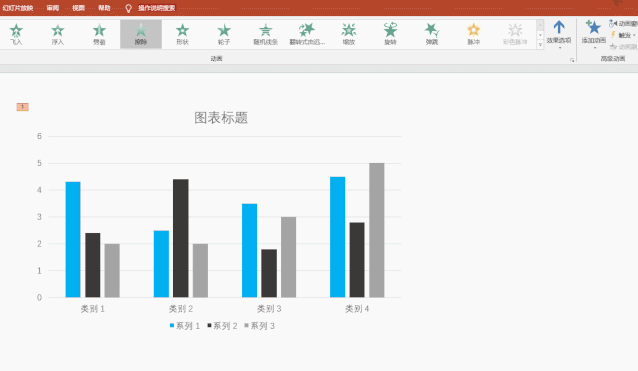Open the 效果选项 (Effect Options) dropdown
Image resolution: width=638 pixels, height=371 pixels.
coord(559,35)
